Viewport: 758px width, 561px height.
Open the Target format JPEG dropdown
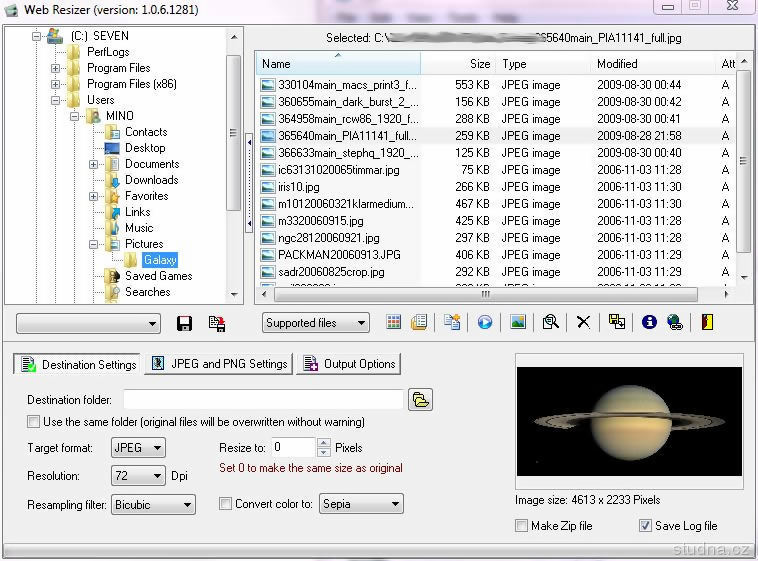[x=138, y=448]
